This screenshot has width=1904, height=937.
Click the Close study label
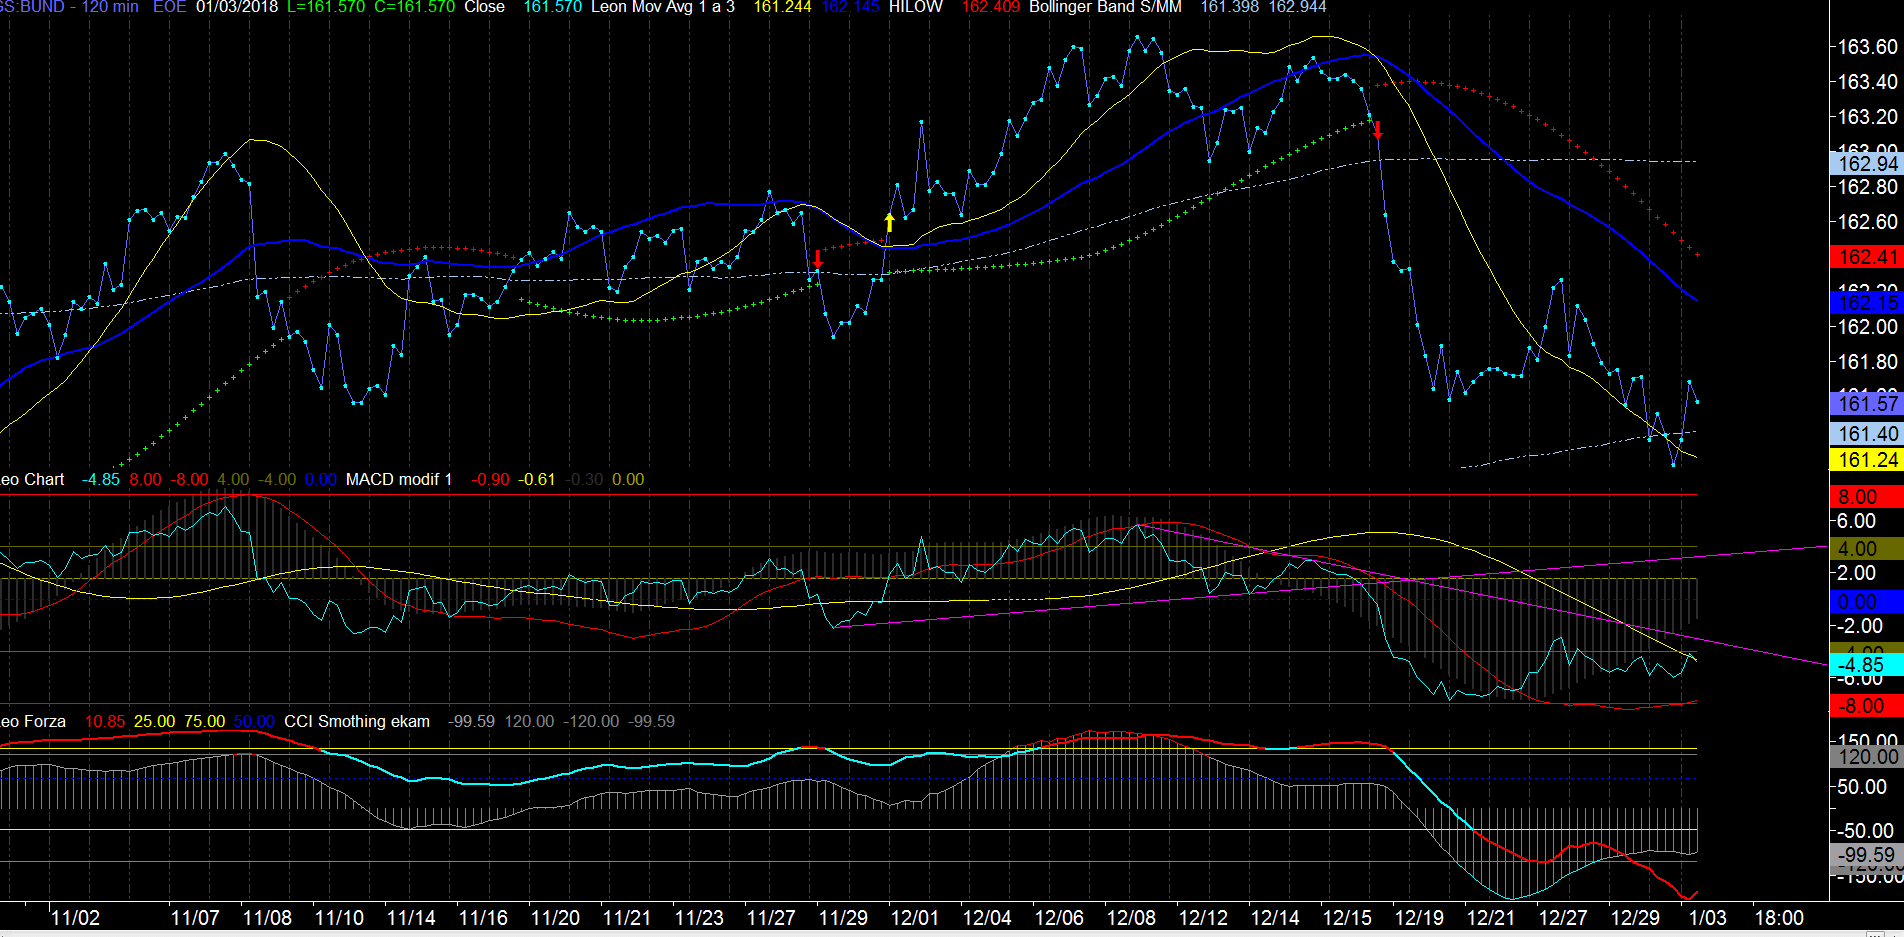(484, 7)
